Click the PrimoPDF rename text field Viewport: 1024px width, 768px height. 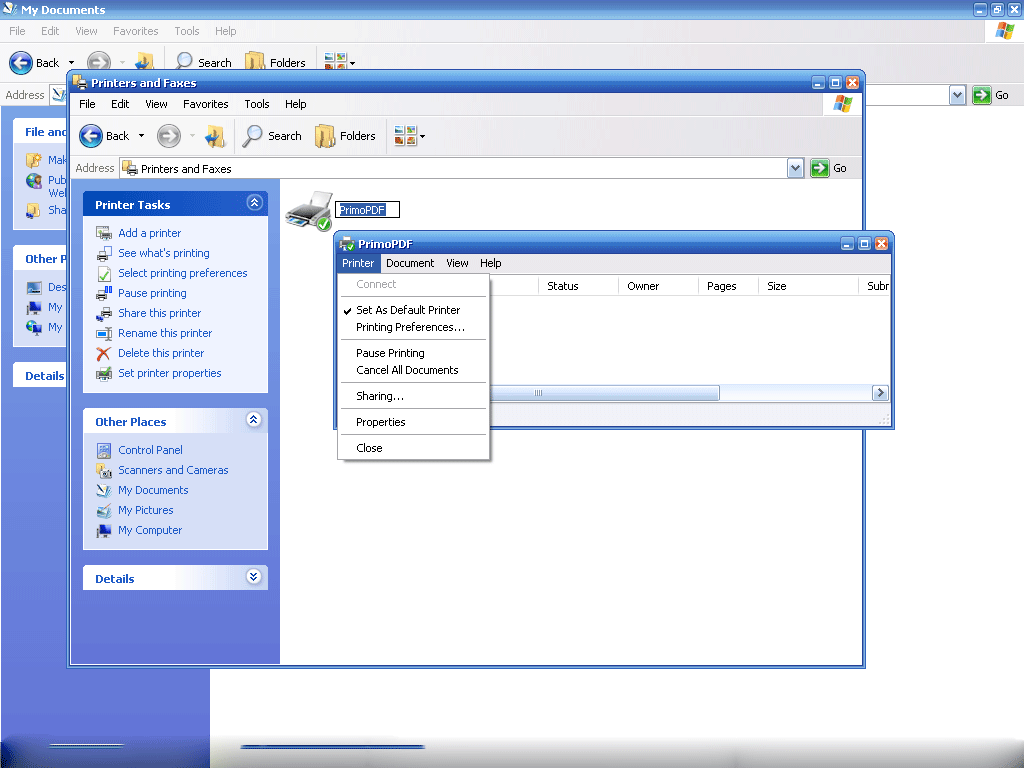(367, 210)
